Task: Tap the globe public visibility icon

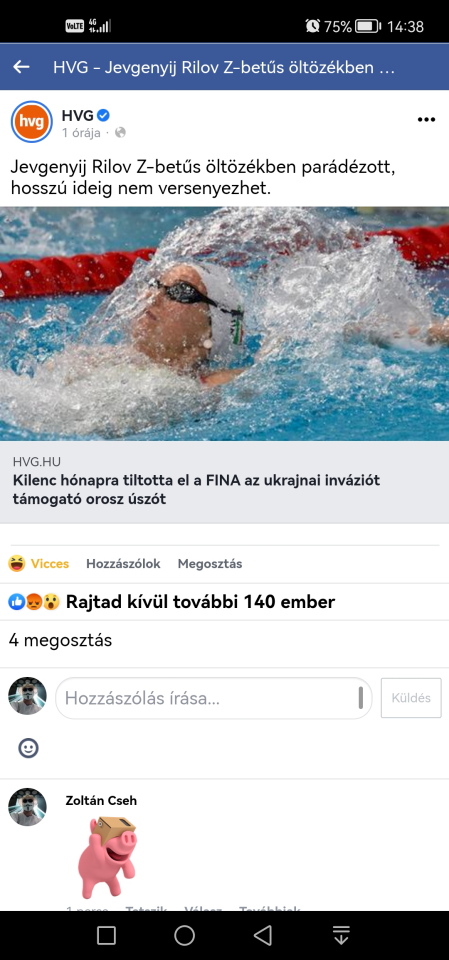Action: point(120,132)
